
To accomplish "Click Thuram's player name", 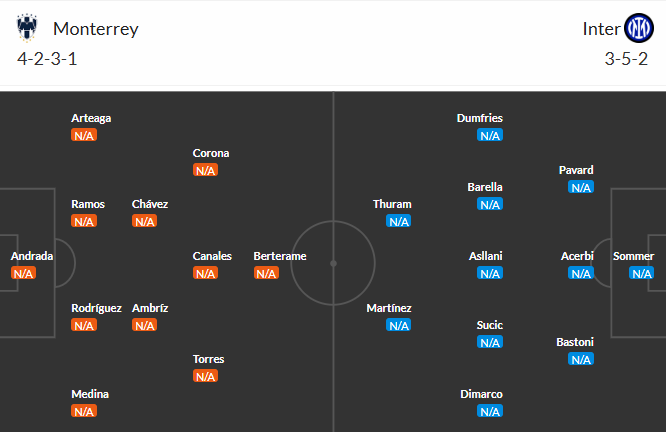I will point(392,204).
